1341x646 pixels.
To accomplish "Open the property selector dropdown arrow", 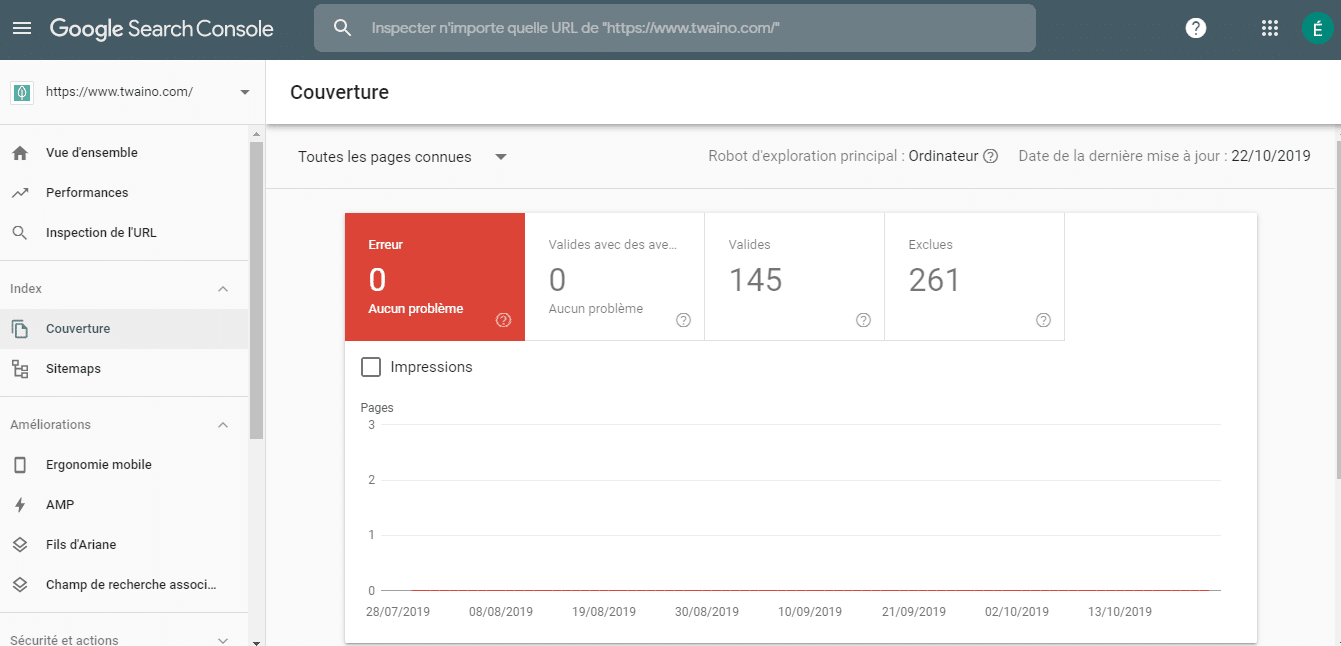I will 245,92.
